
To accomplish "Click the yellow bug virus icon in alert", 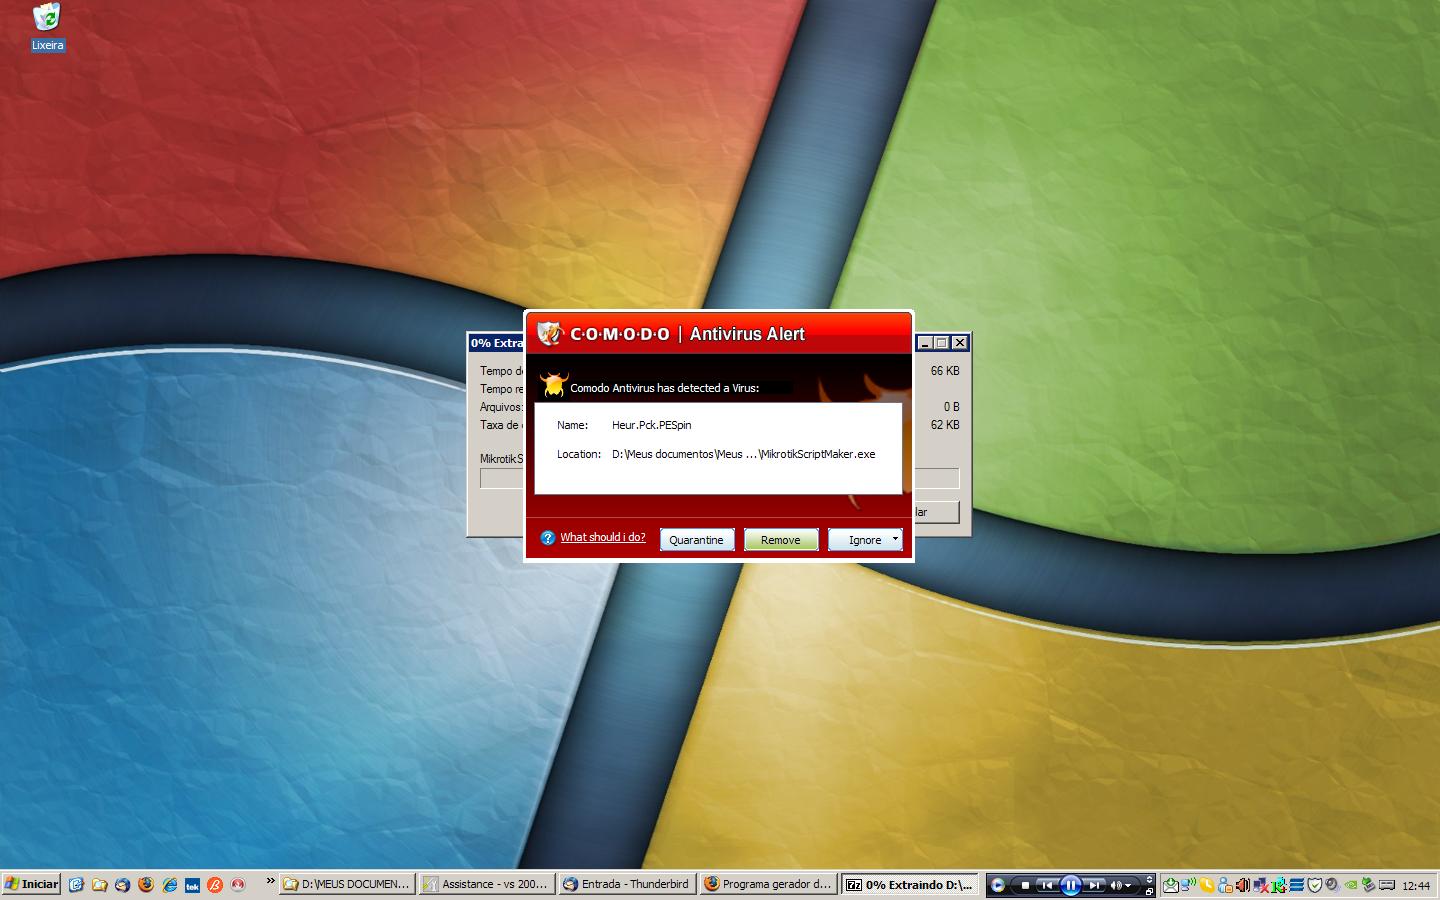I will coord(553,385).
